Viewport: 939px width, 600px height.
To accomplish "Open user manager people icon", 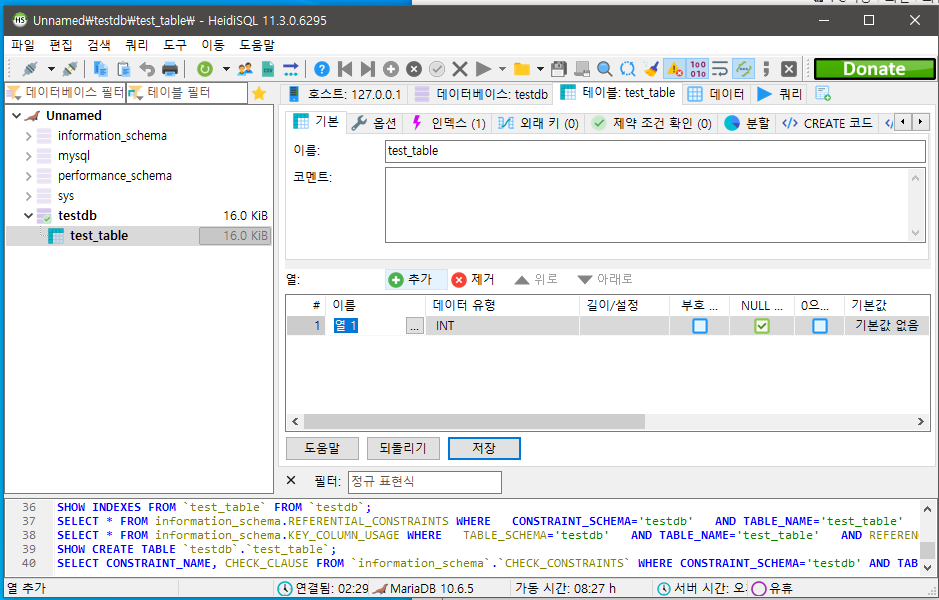I will pyautogui.click(x=245, y=69).
